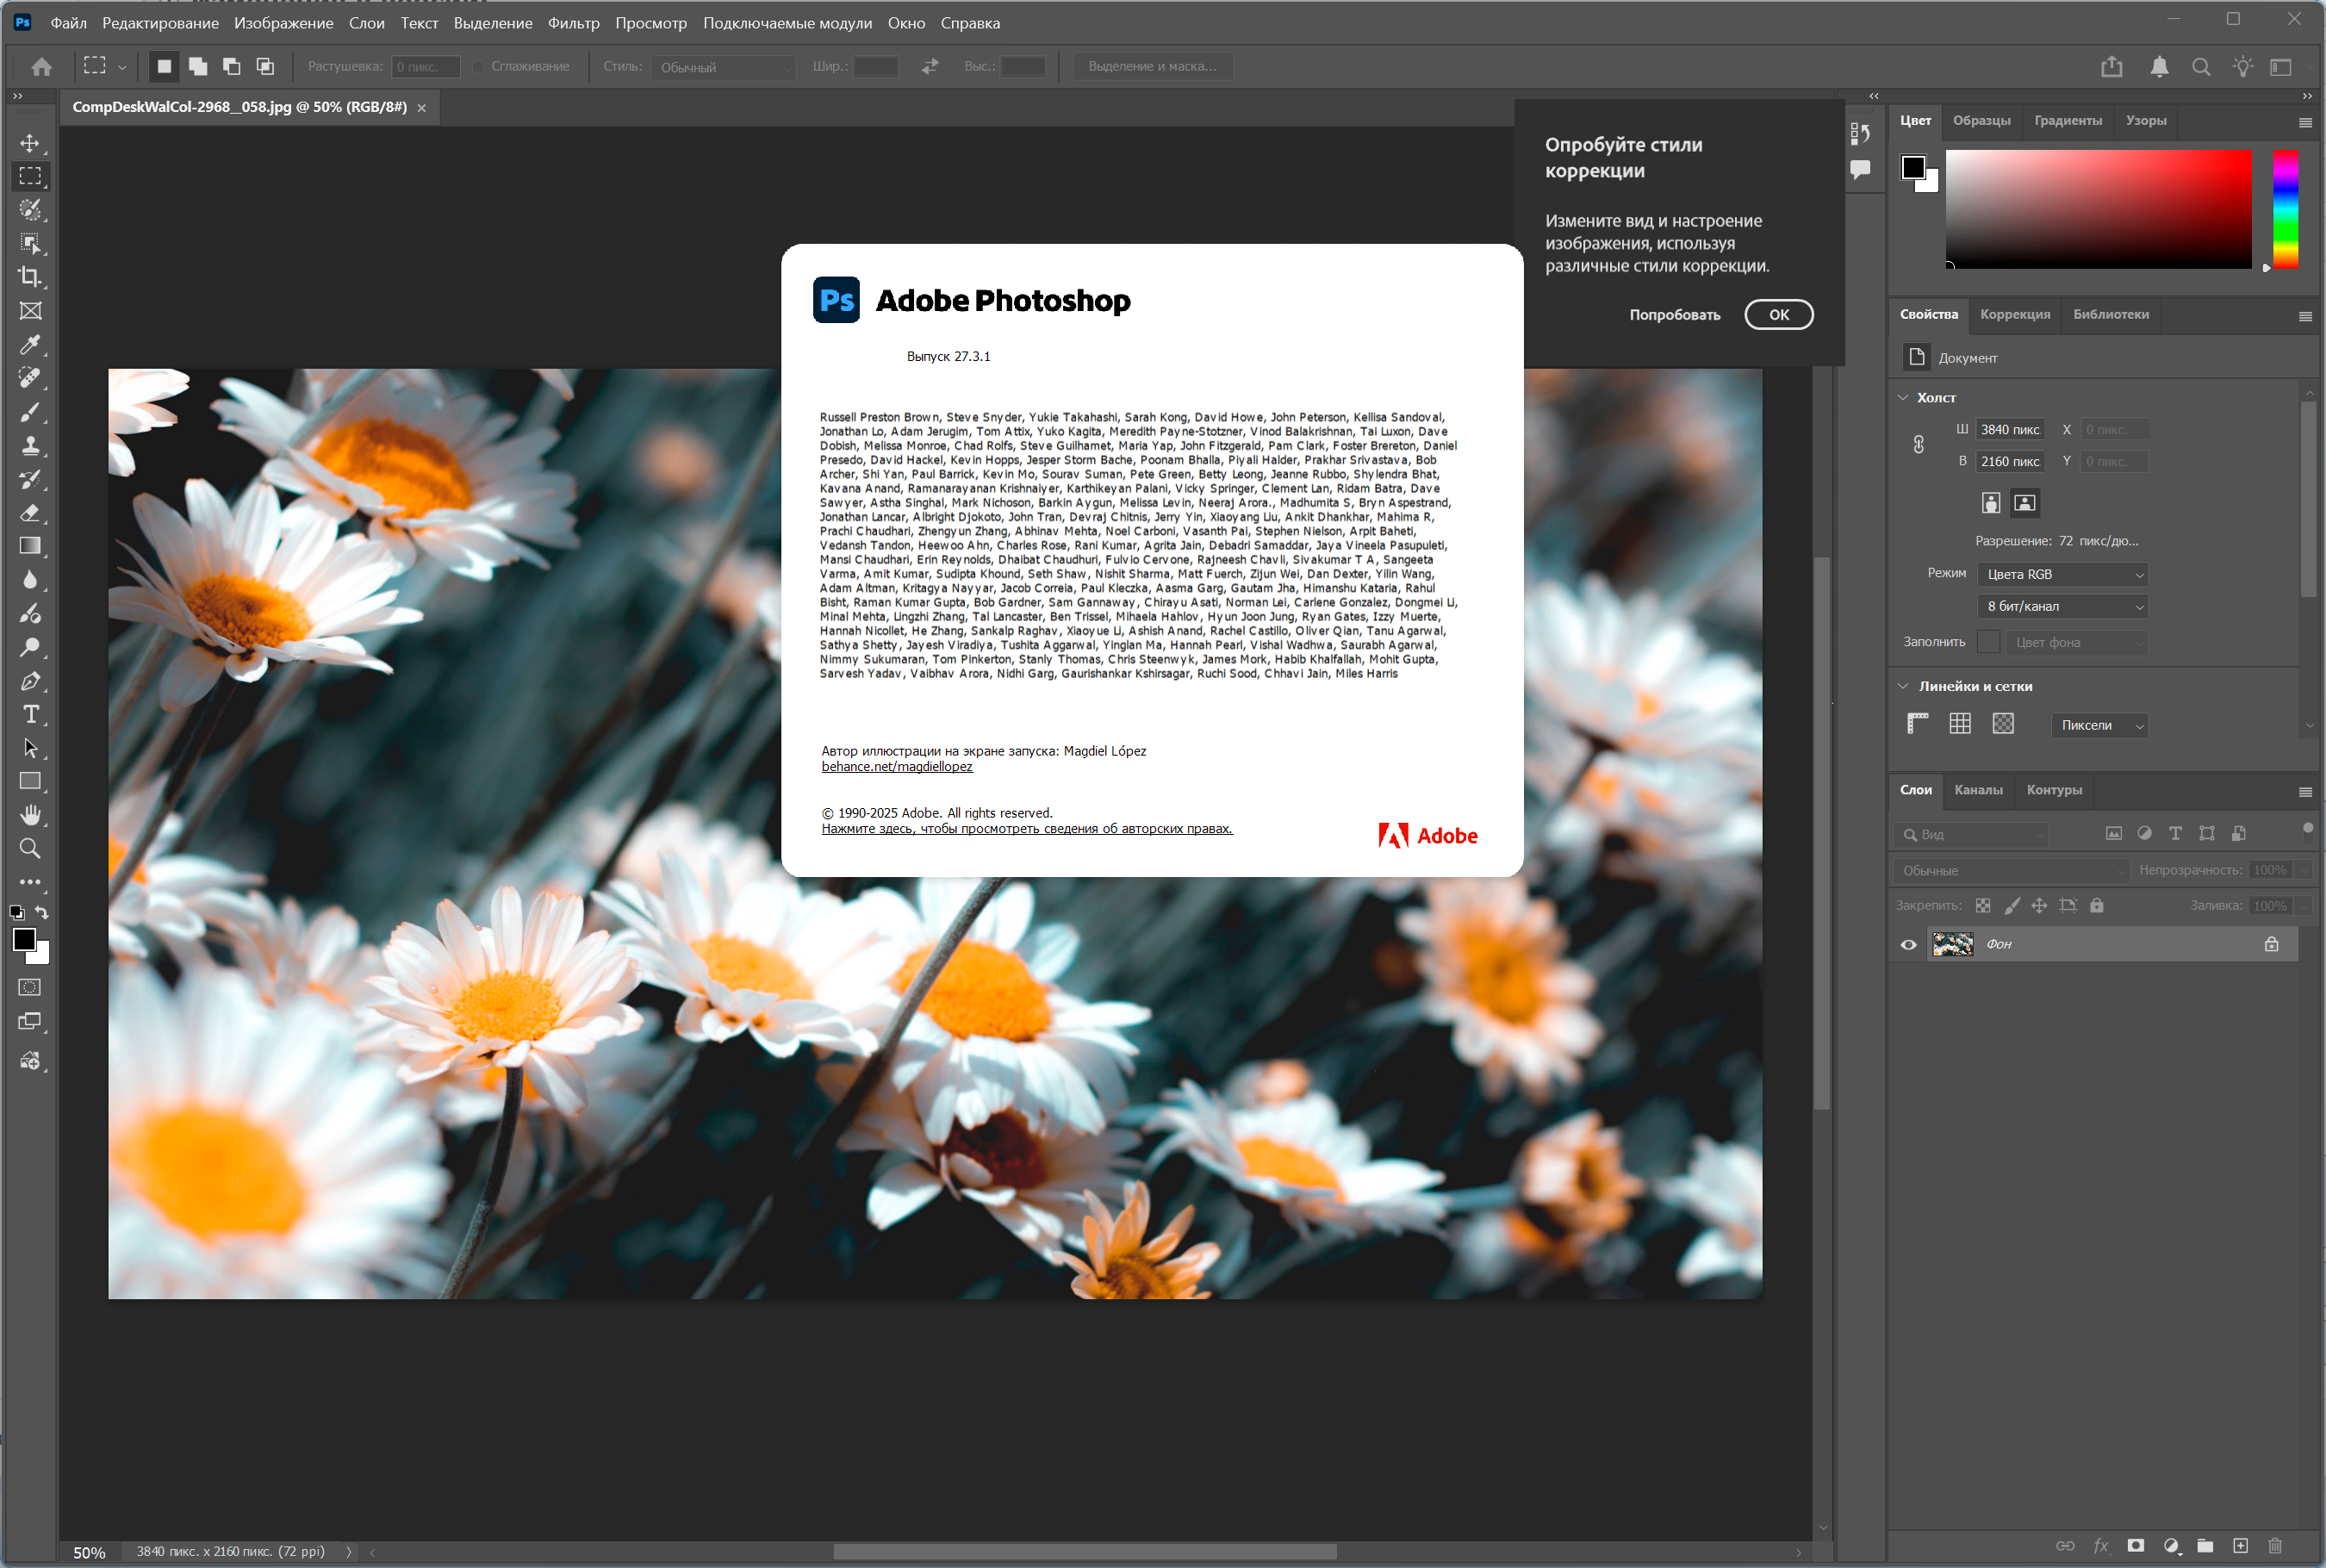
Task: Open the Режим Цвета RGB dropdown
Action: [2063, 574]
